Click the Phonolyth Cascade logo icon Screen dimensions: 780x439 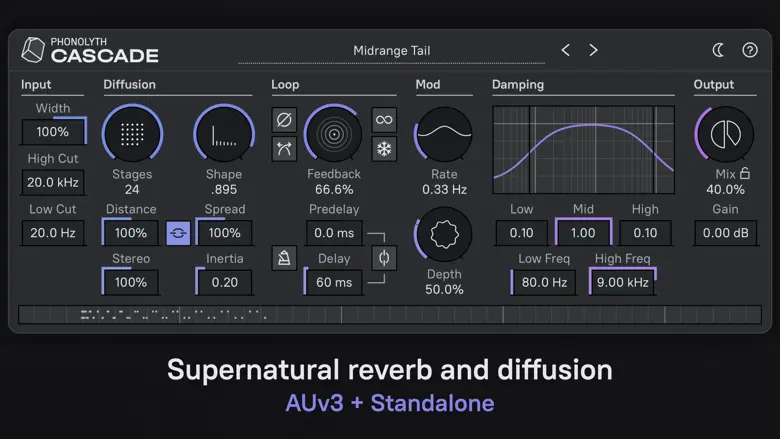(33, 50)
